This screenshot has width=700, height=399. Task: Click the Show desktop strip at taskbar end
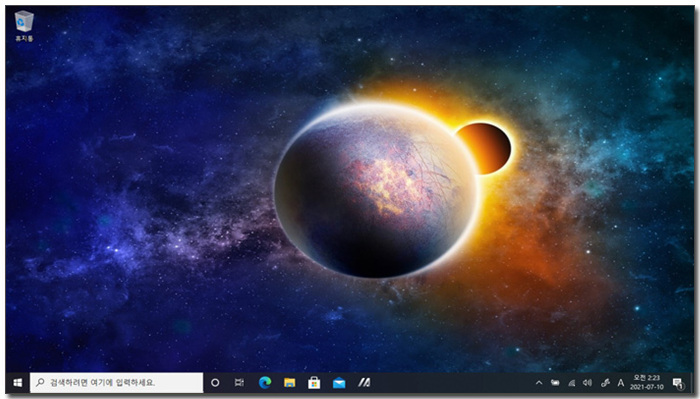[693, 383]
